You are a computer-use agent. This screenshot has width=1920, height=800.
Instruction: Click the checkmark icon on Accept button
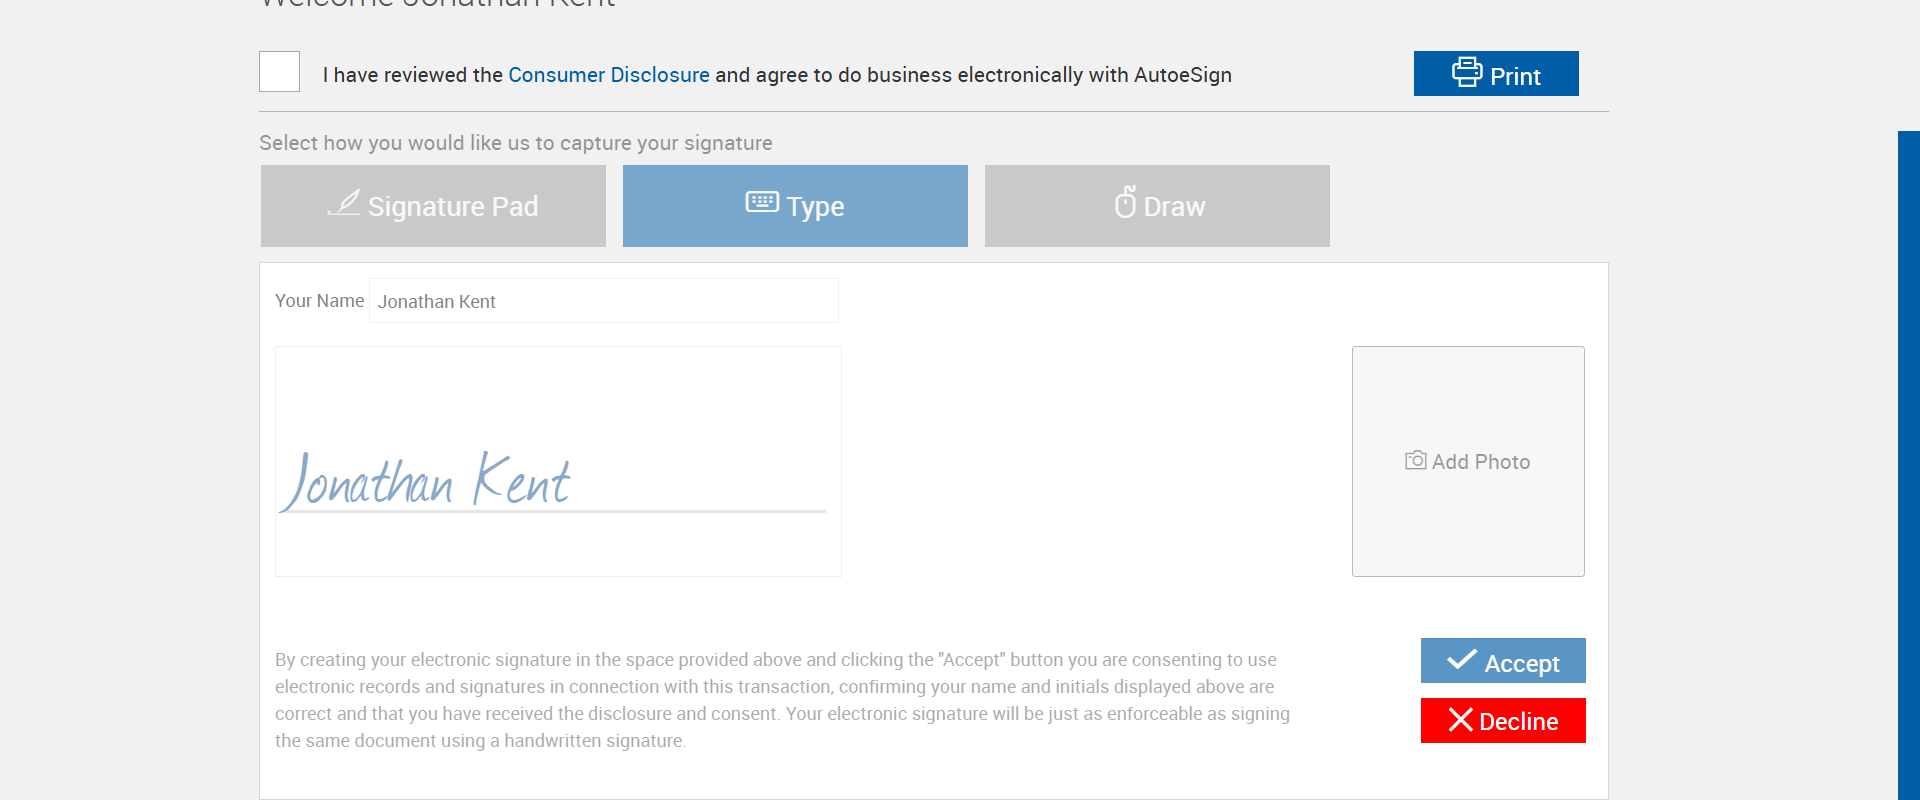click(1462, 660)
